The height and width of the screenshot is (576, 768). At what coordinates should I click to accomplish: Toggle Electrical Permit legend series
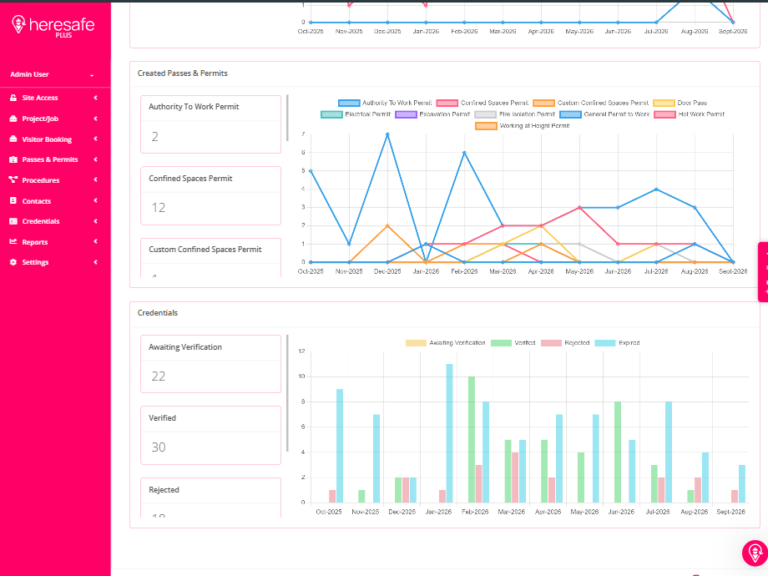click(356, 114)
